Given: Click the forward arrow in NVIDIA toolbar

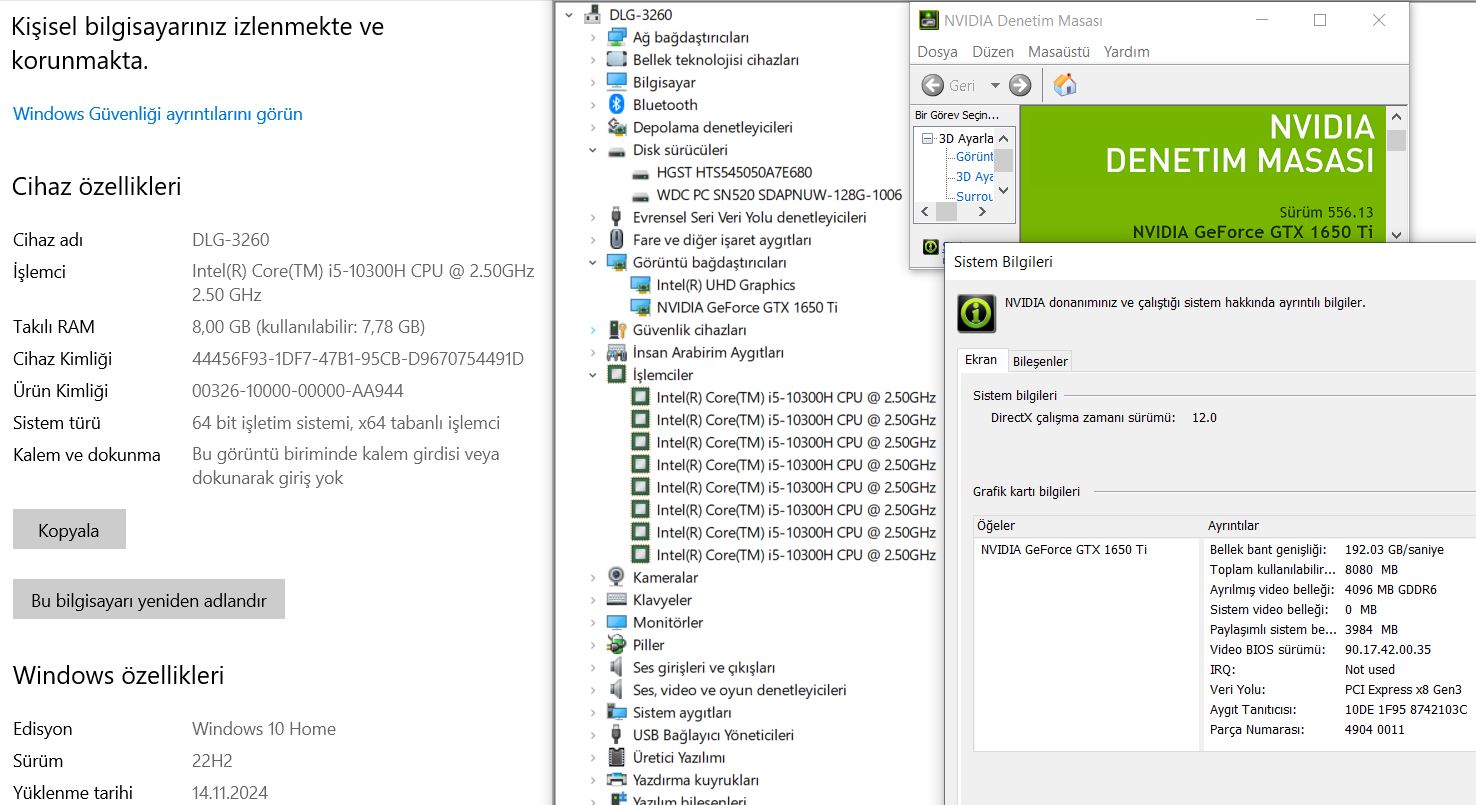Looking at the screenshot, I should tap(1020, 85).
